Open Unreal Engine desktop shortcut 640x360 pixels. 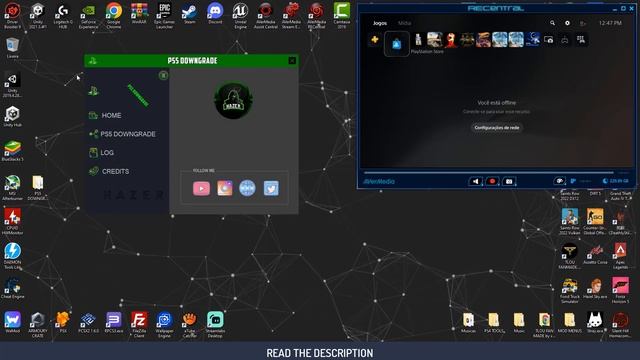240,16
